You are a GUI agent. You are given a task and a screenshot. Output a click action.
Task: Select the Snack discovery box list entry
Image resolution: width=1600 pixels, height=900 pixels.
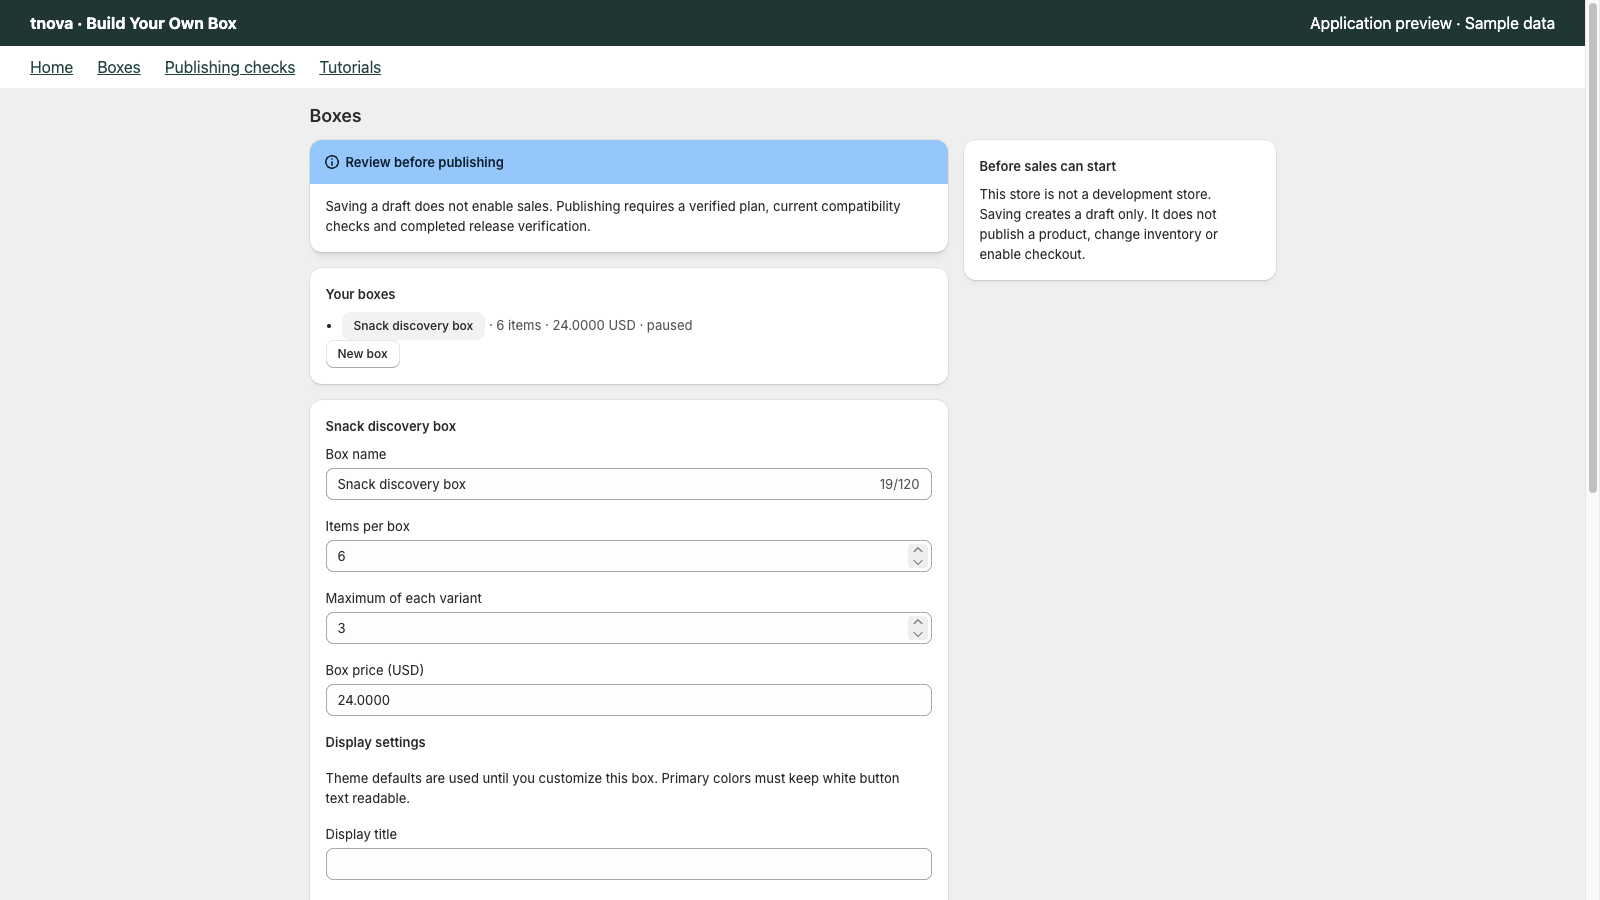click(413, 326)
